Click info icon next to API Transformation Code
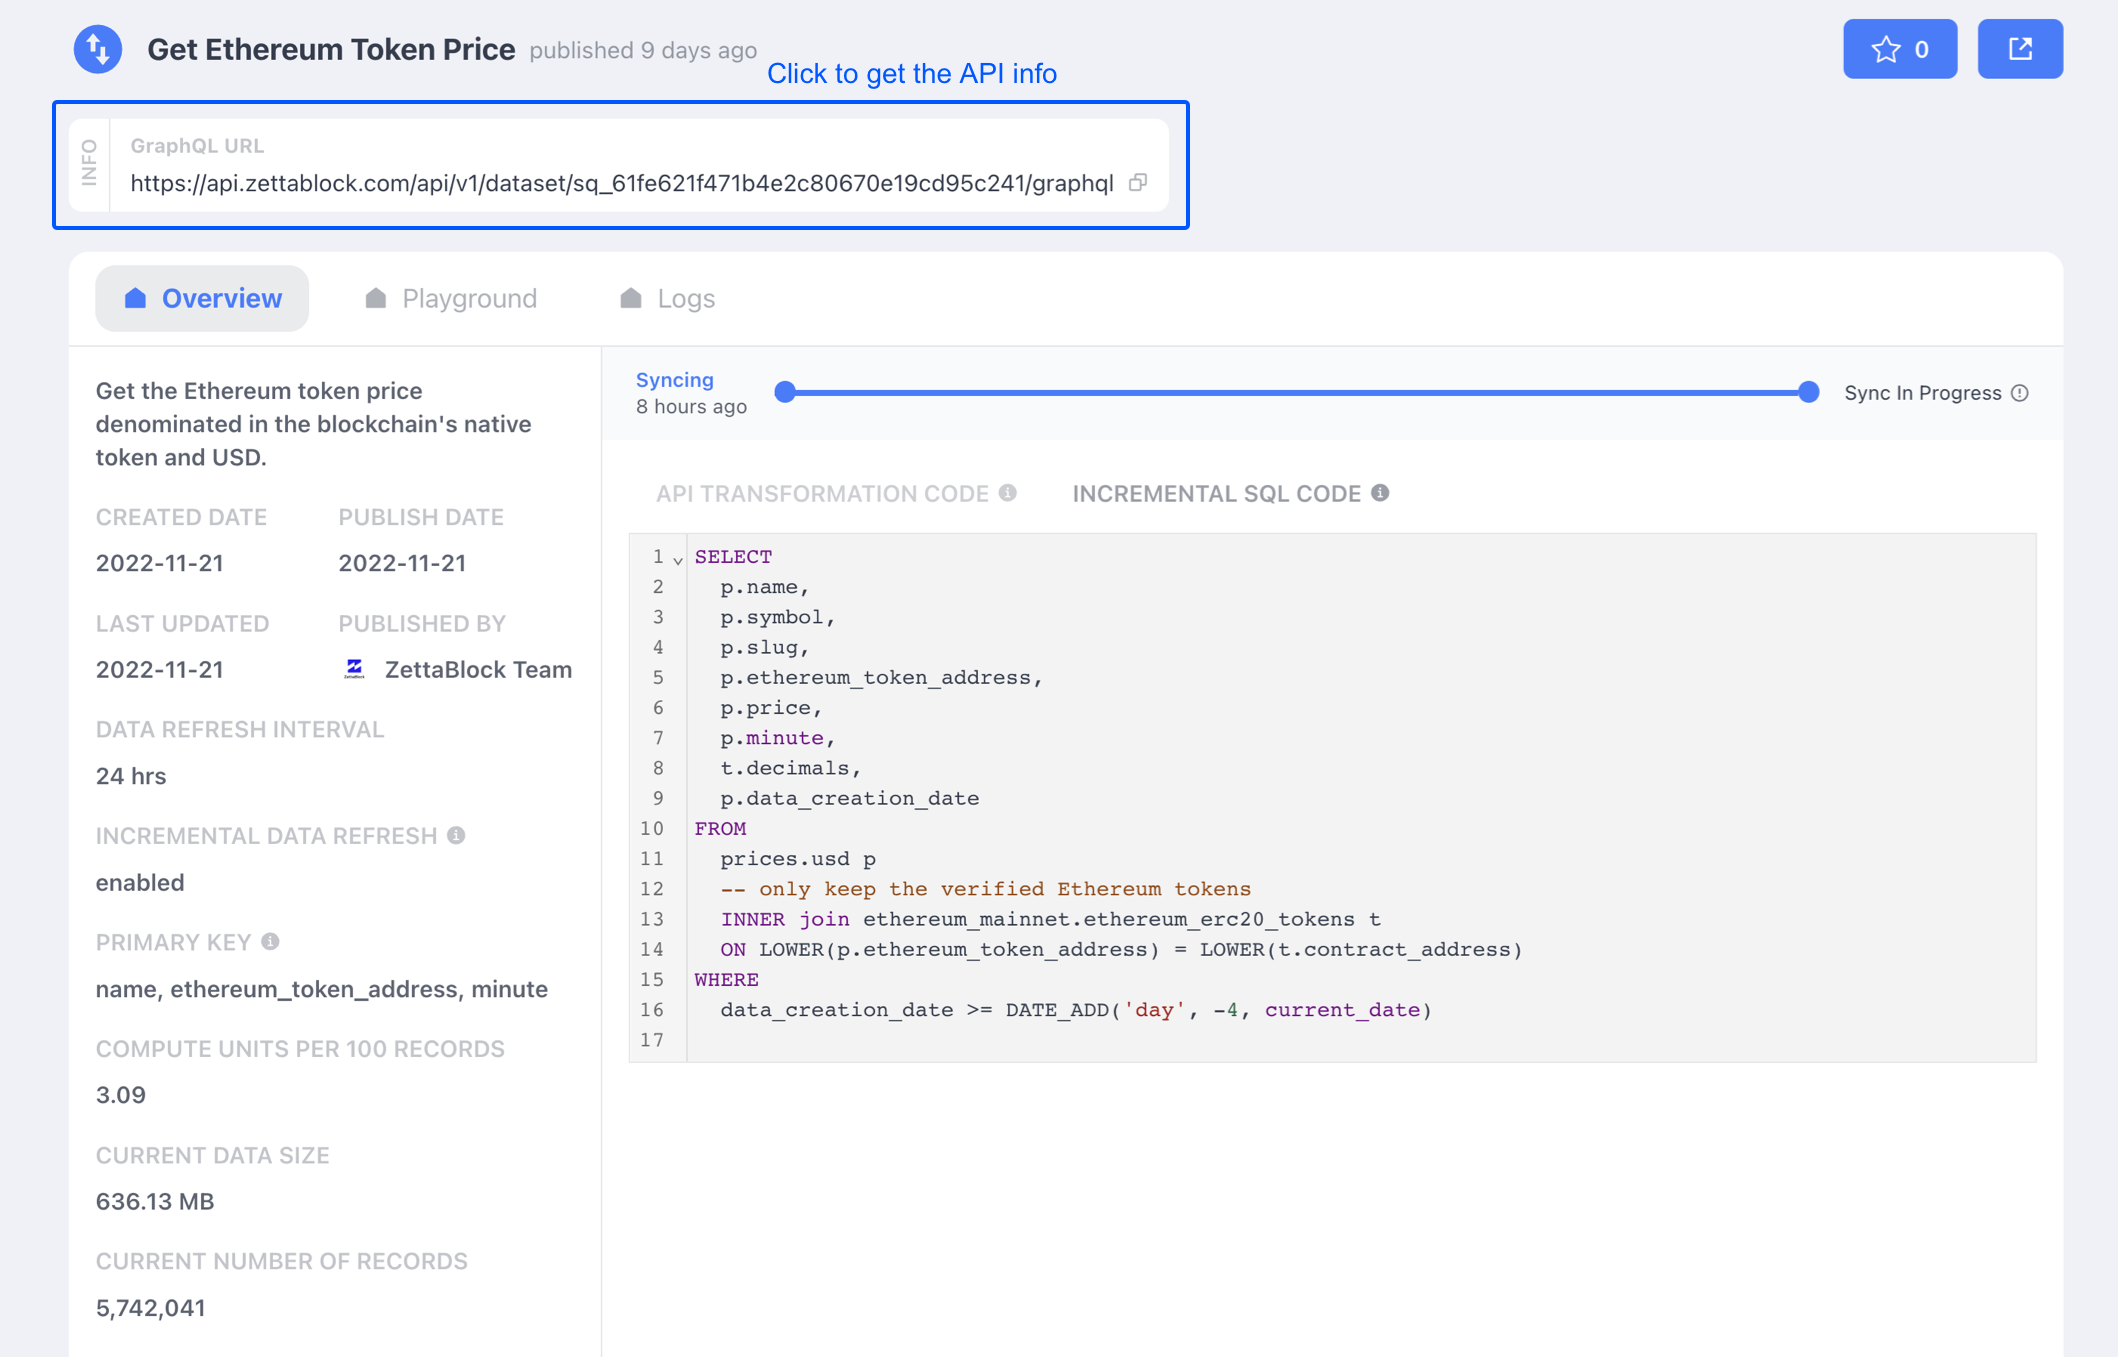The width and height of the screenshot is (2118, 1357). [x=1008, y=493]
